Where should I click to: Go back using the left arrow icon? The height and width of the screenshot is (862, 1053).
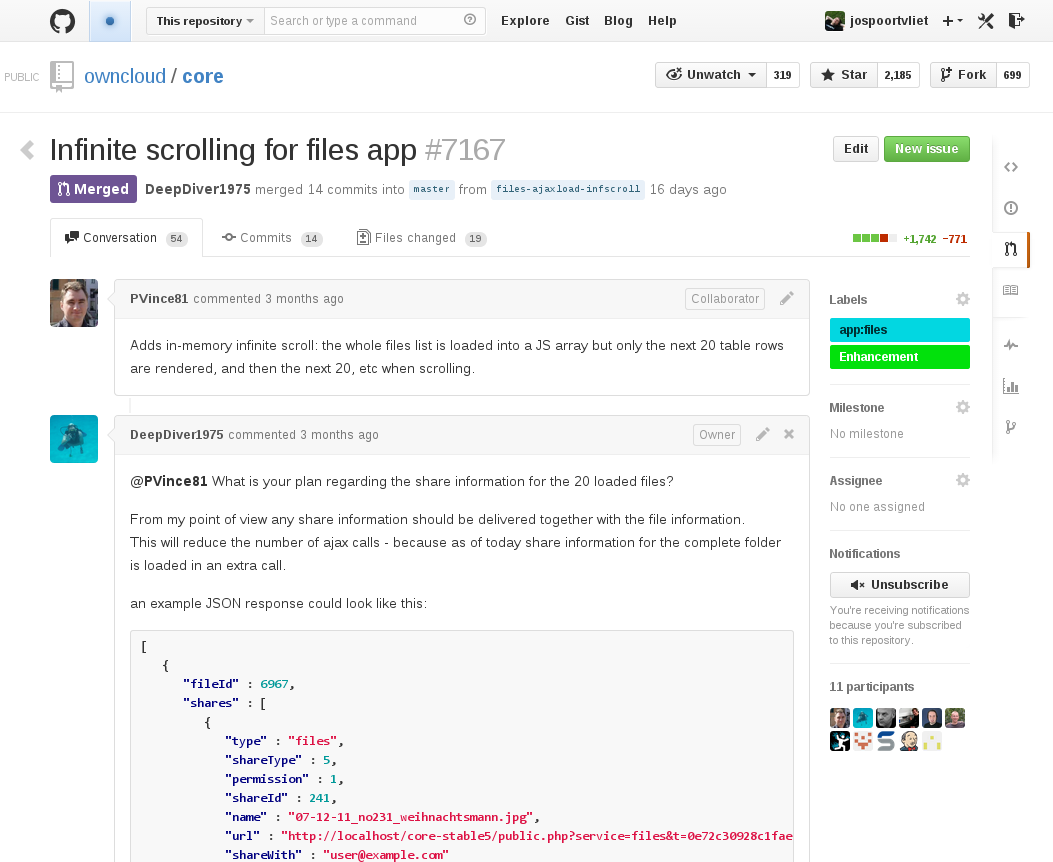tap(28, 150)
